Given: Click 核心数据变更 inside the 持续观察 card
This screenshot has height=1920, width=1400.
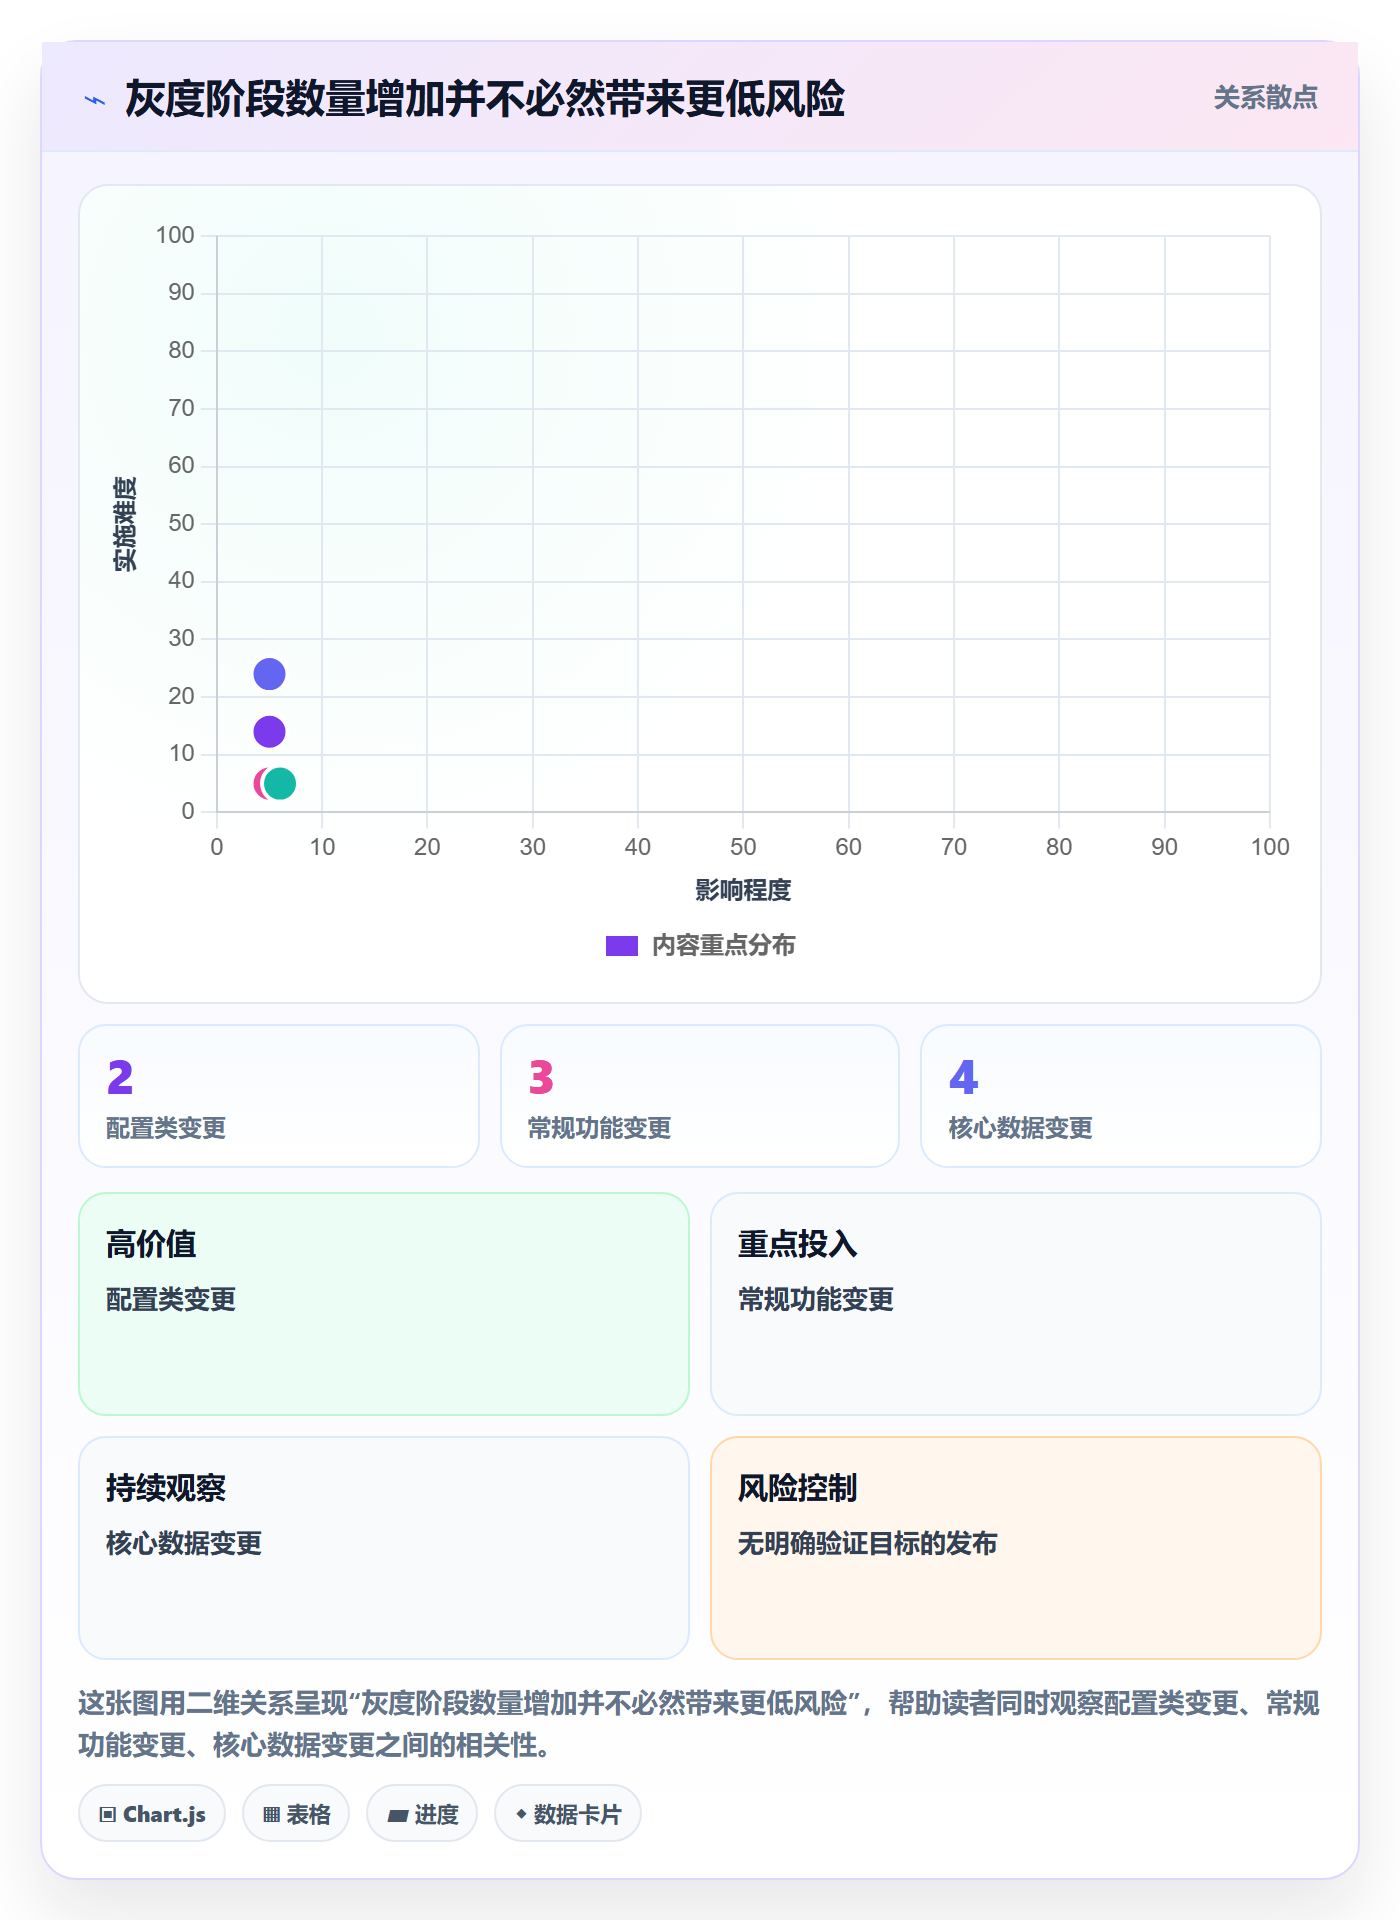Looking at the screenshot, I should pos(184,1543).
